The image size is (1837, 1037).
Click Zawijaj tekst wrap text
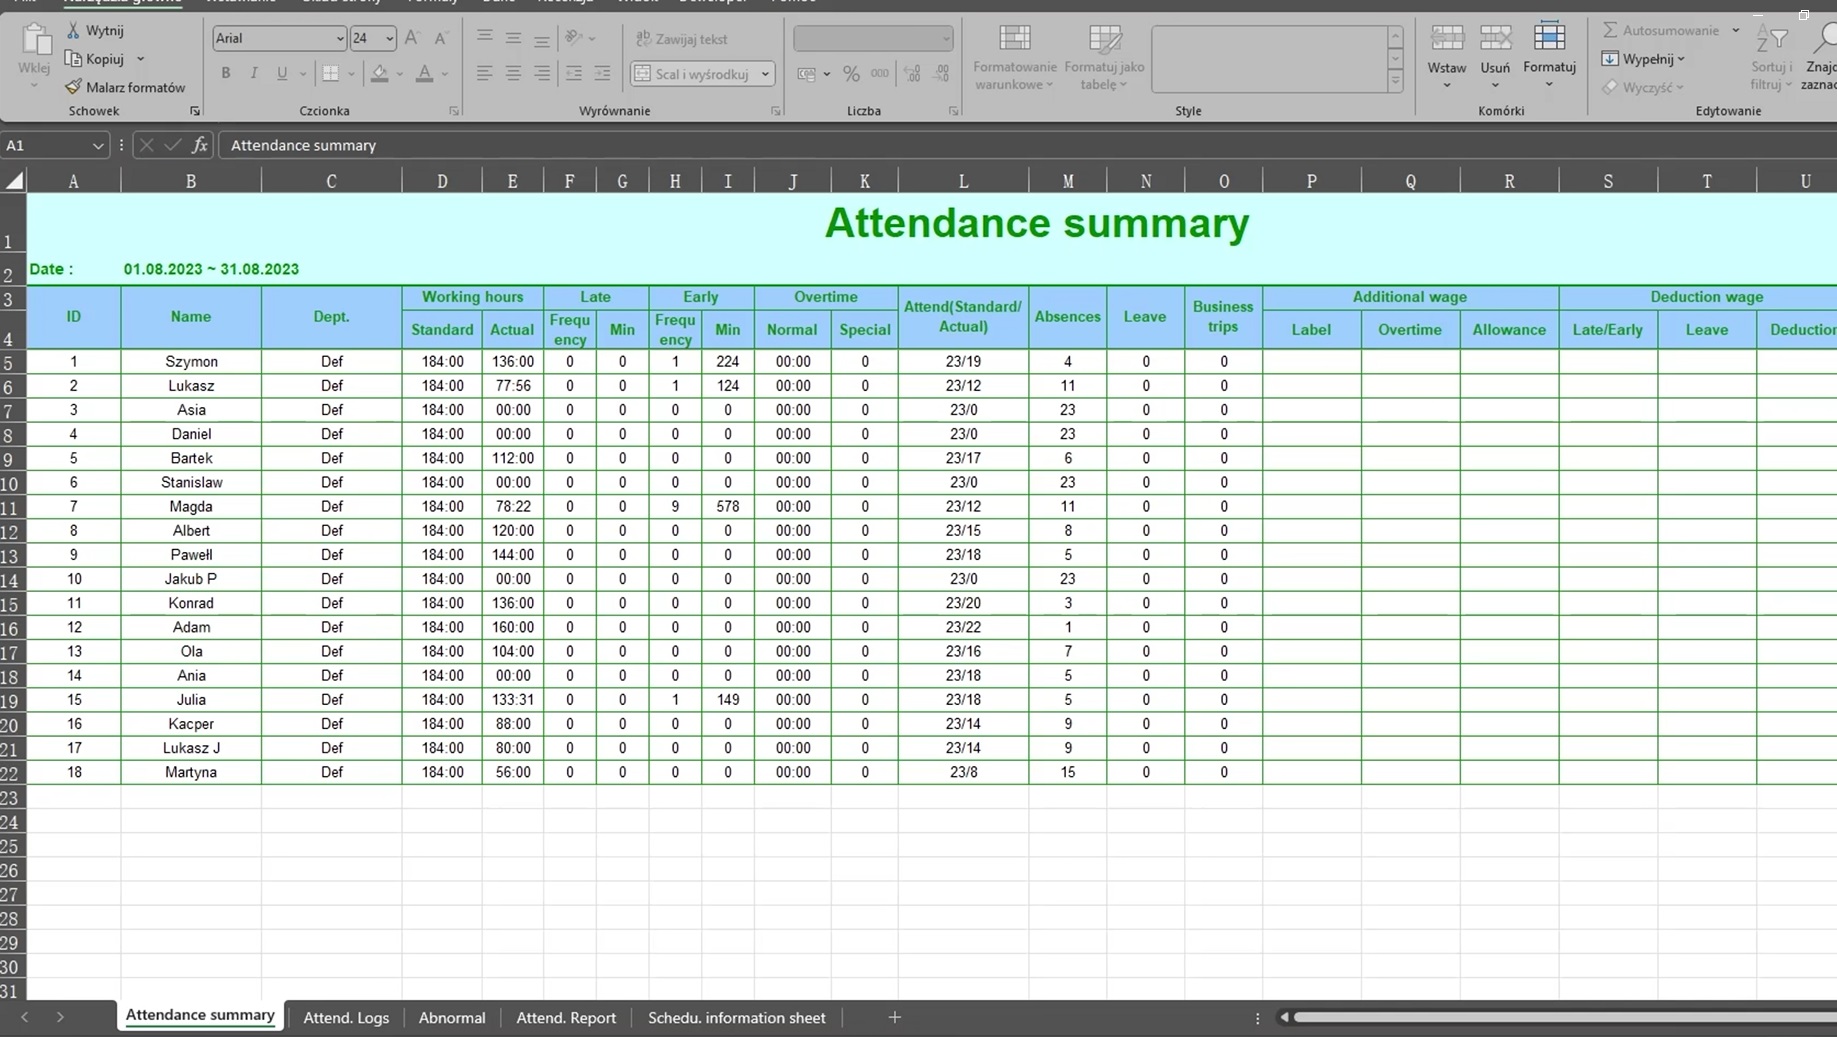tap(682, 39)
